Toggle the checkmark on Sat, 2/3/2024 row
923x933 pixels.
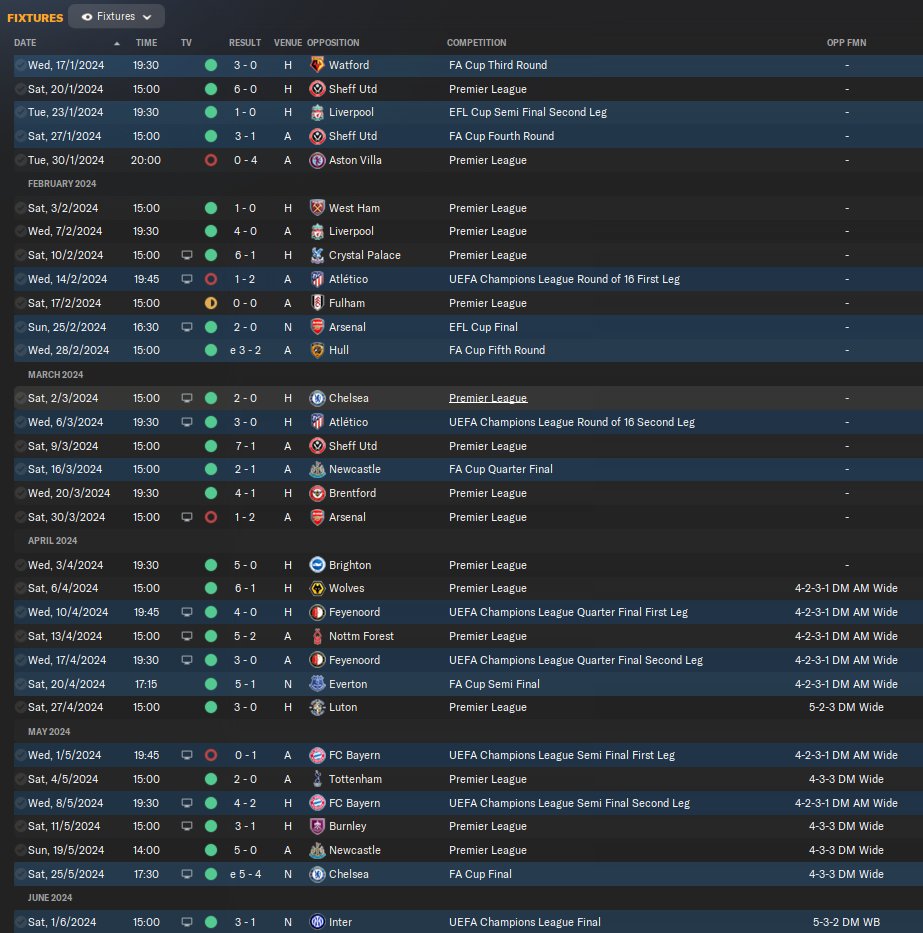coord(20,398)
